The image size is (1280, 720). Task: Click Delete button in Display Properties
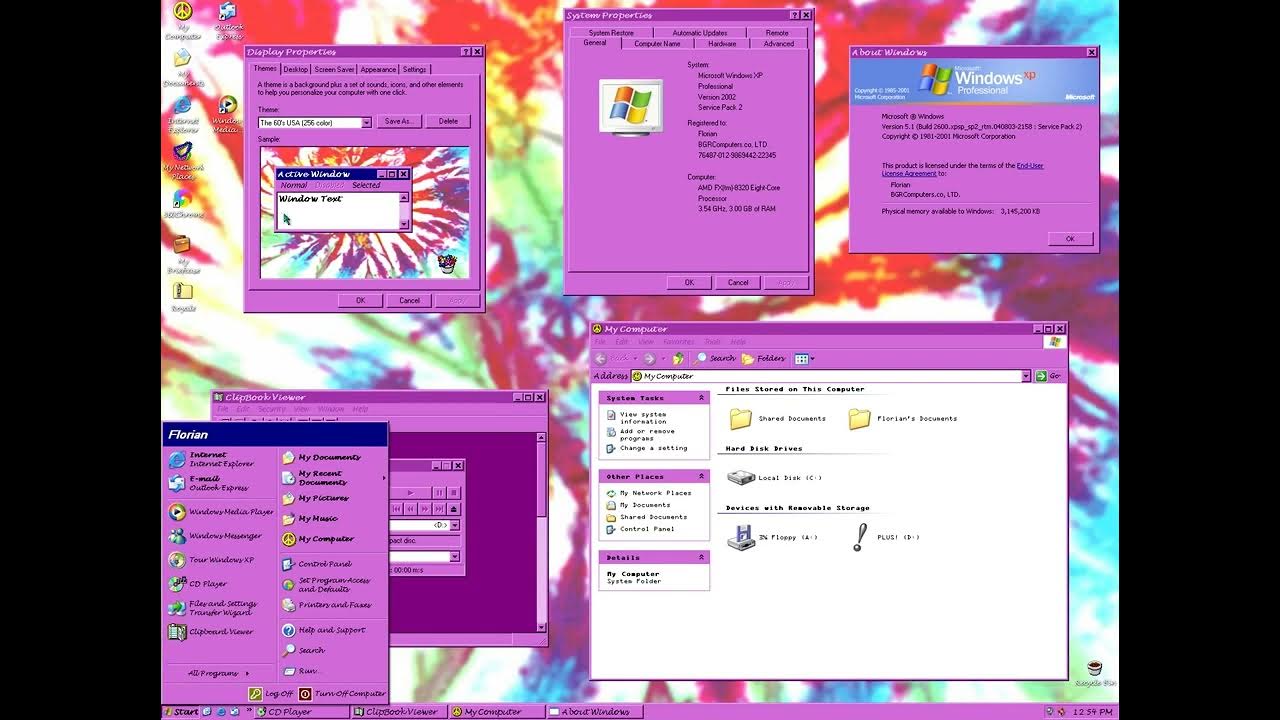coord(448,121)
